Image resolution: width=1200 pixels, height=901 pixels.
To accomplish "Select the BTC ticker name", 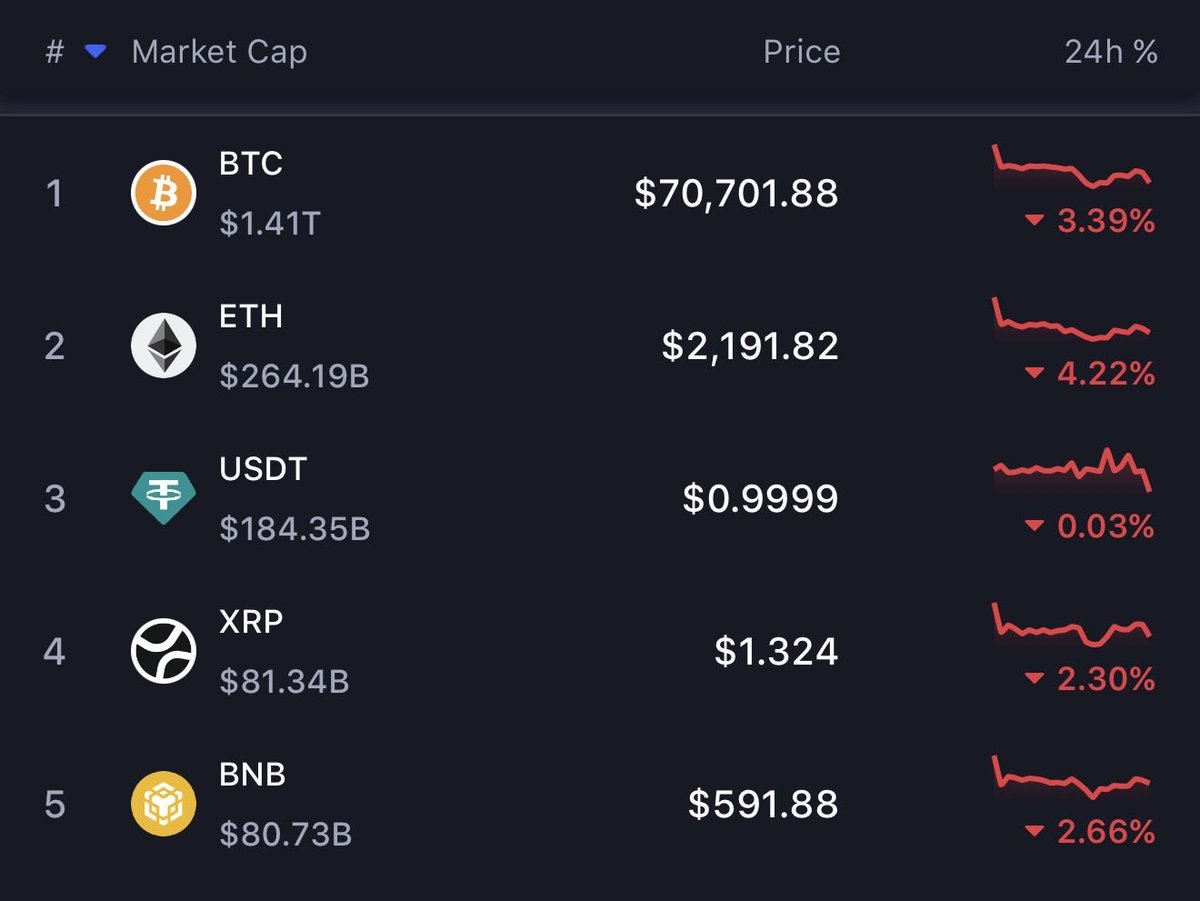I will click(251, 163).
